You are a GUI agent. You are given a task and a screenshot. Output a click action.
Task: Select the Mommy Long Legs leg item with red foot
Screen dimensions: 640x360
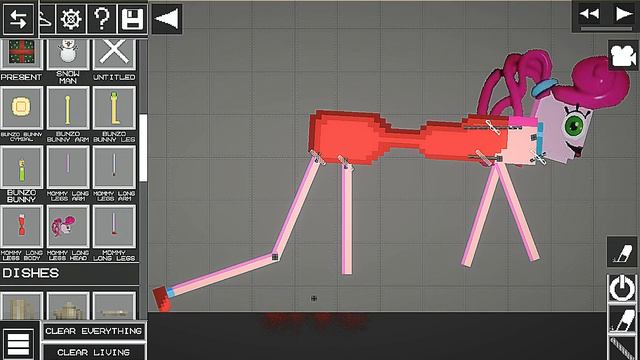click(114, 227)
